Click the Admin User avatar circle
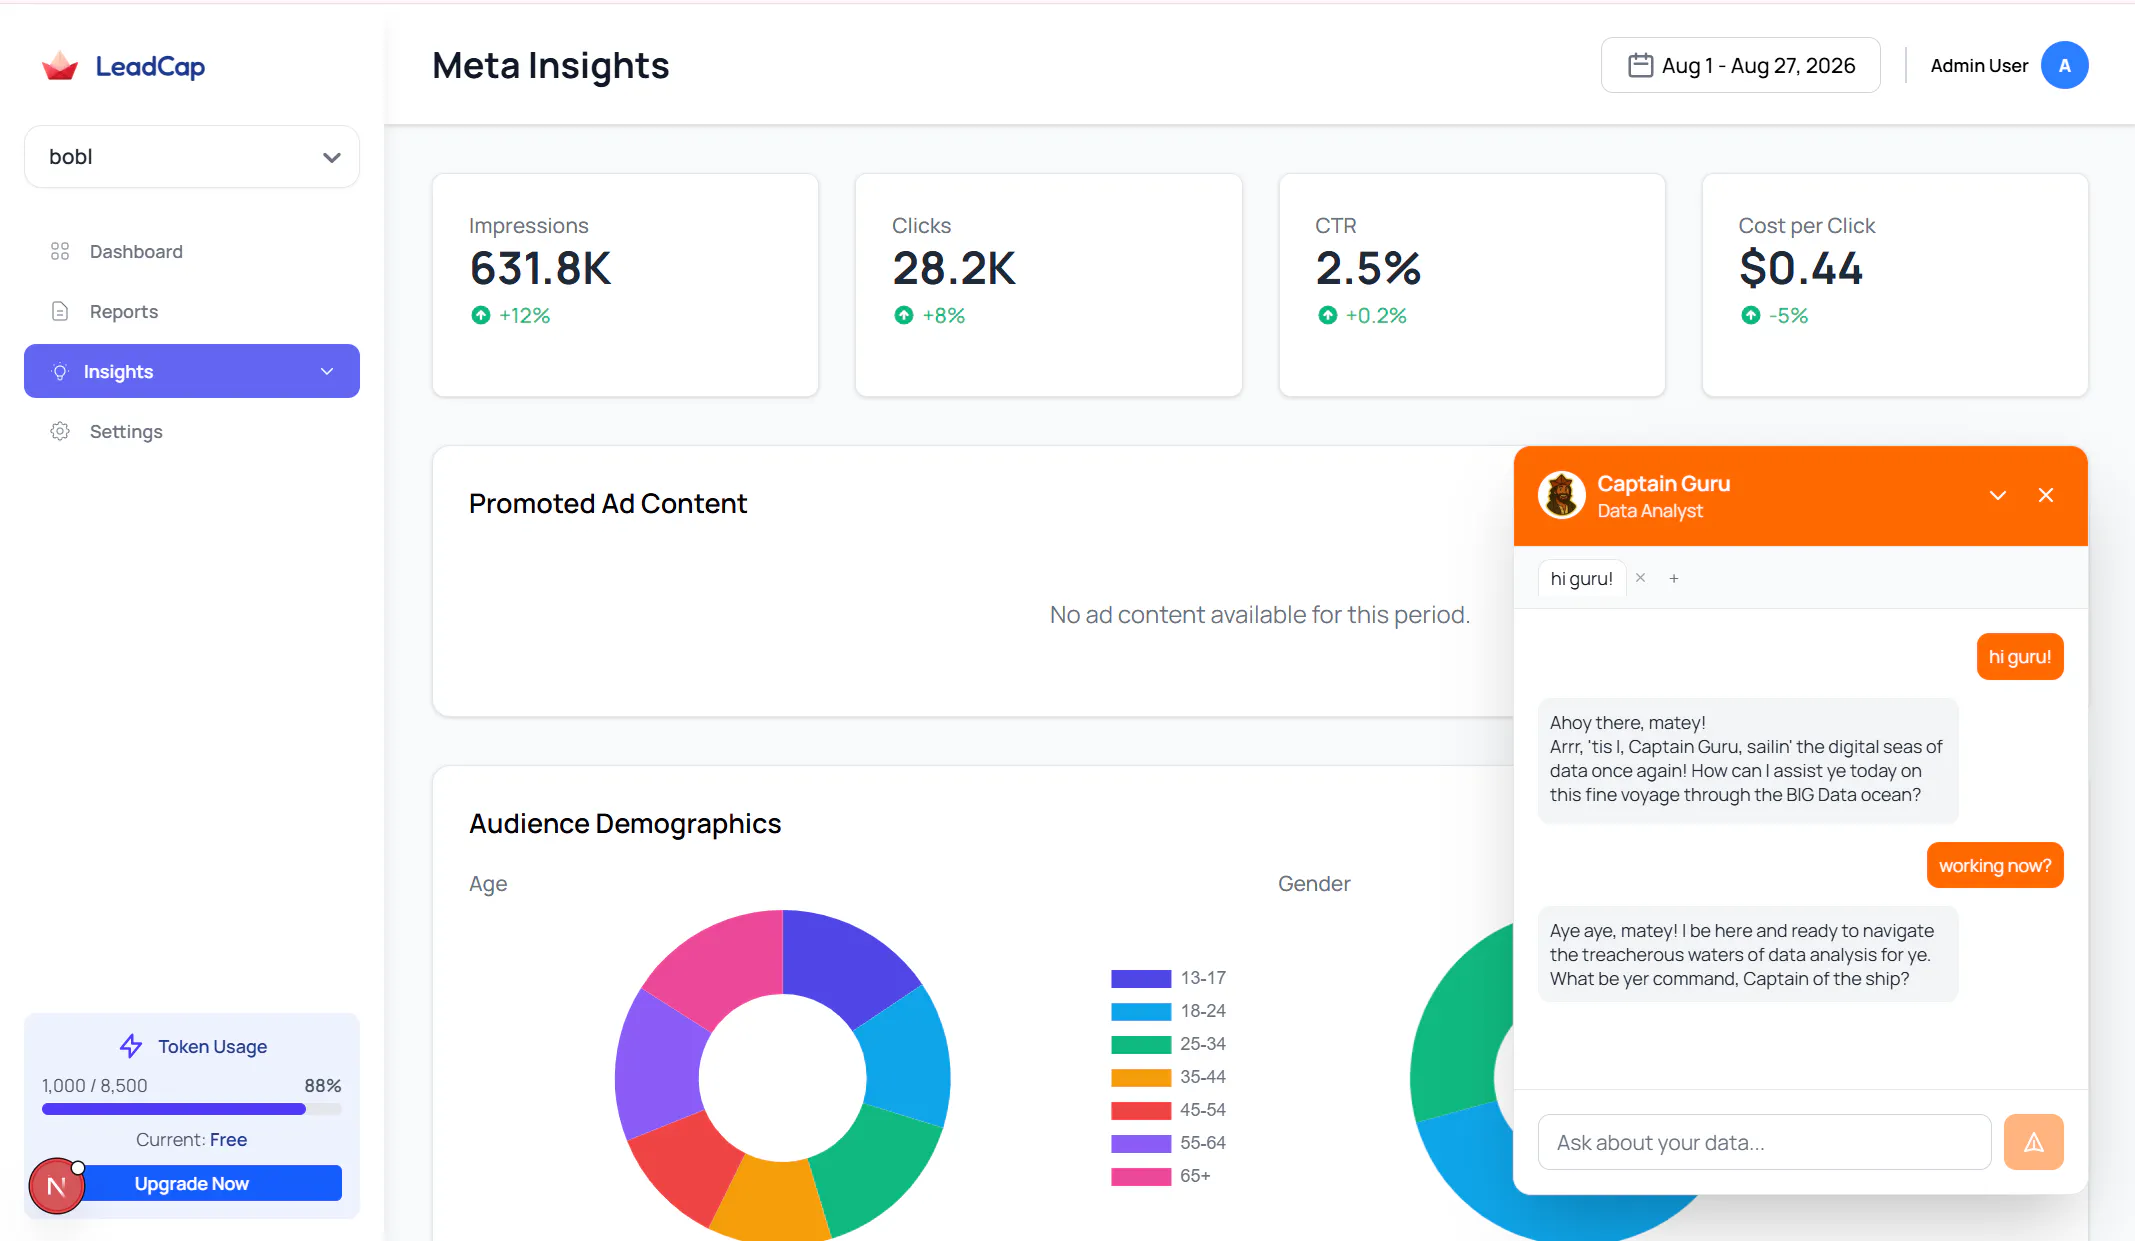 (x=2064, y=65)
